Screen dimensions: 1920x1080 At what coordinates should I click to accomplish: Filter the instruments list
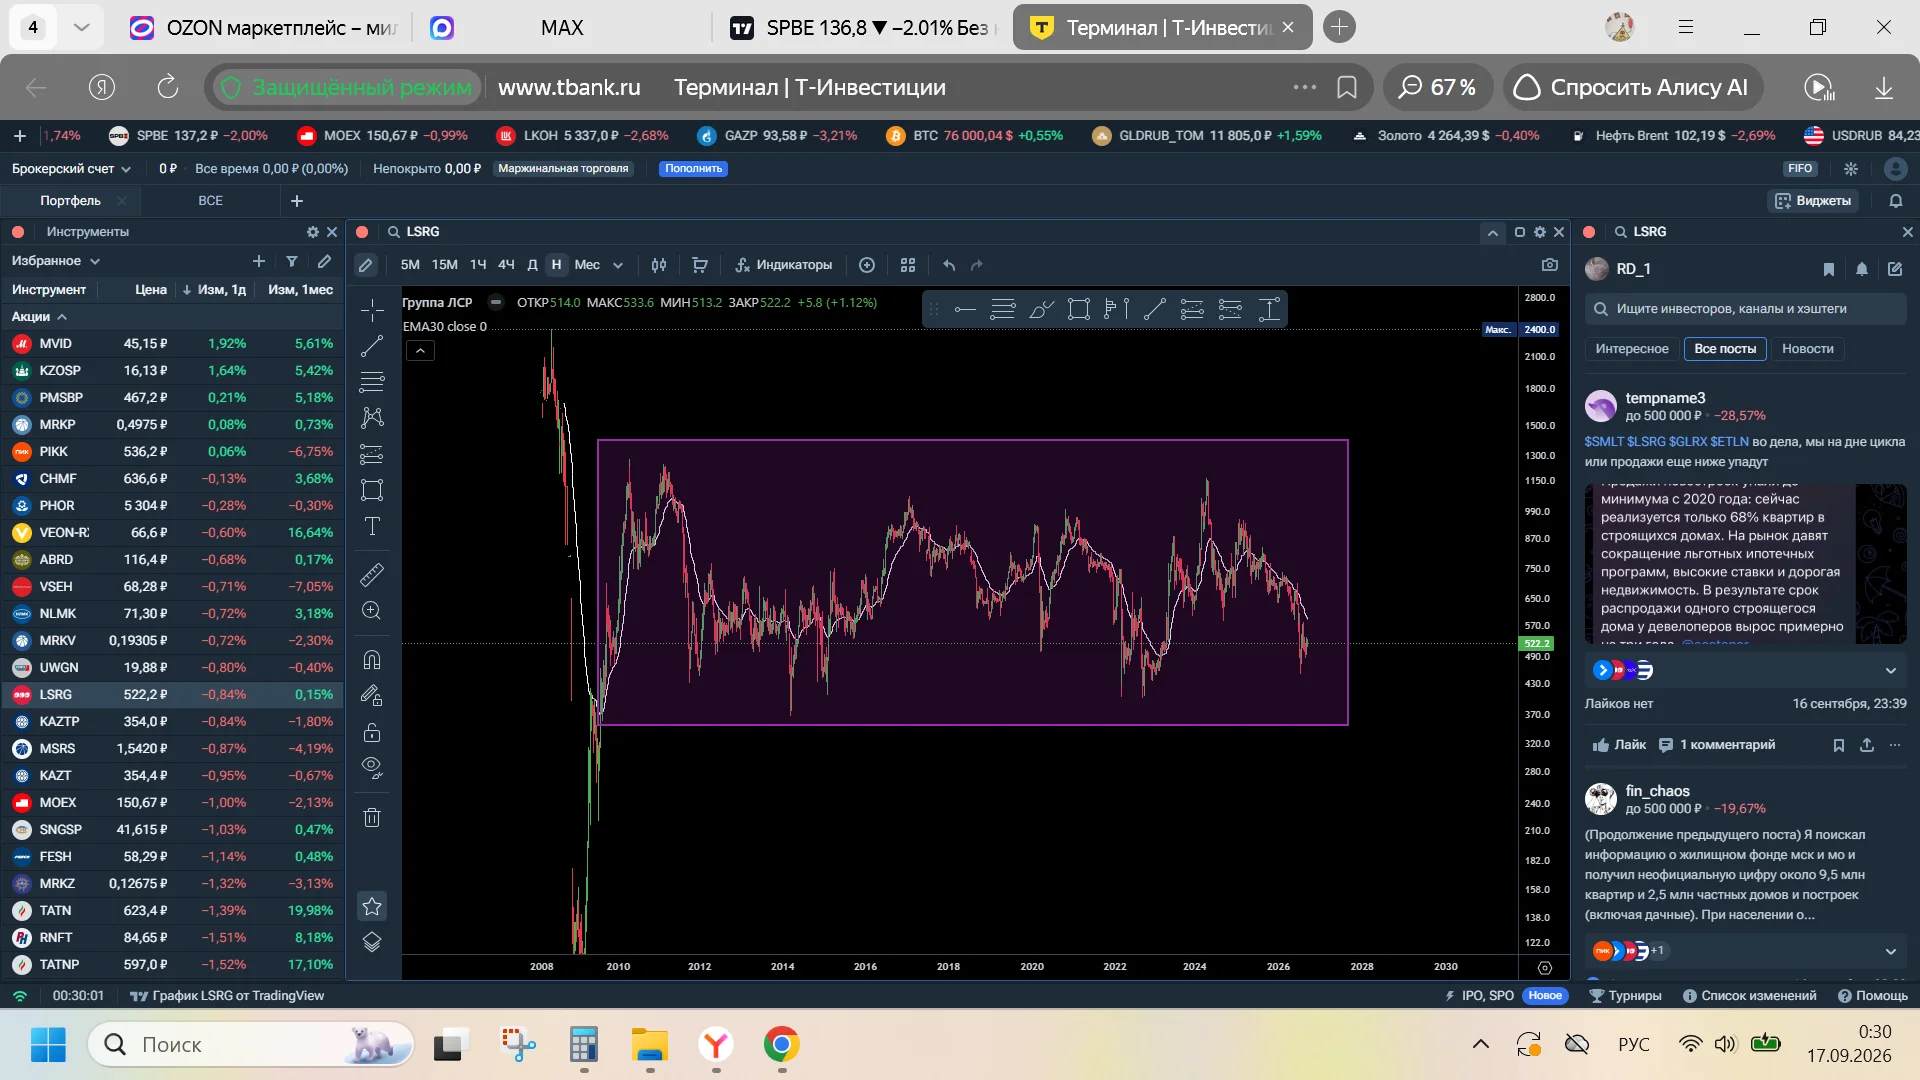tap(292, 261)
